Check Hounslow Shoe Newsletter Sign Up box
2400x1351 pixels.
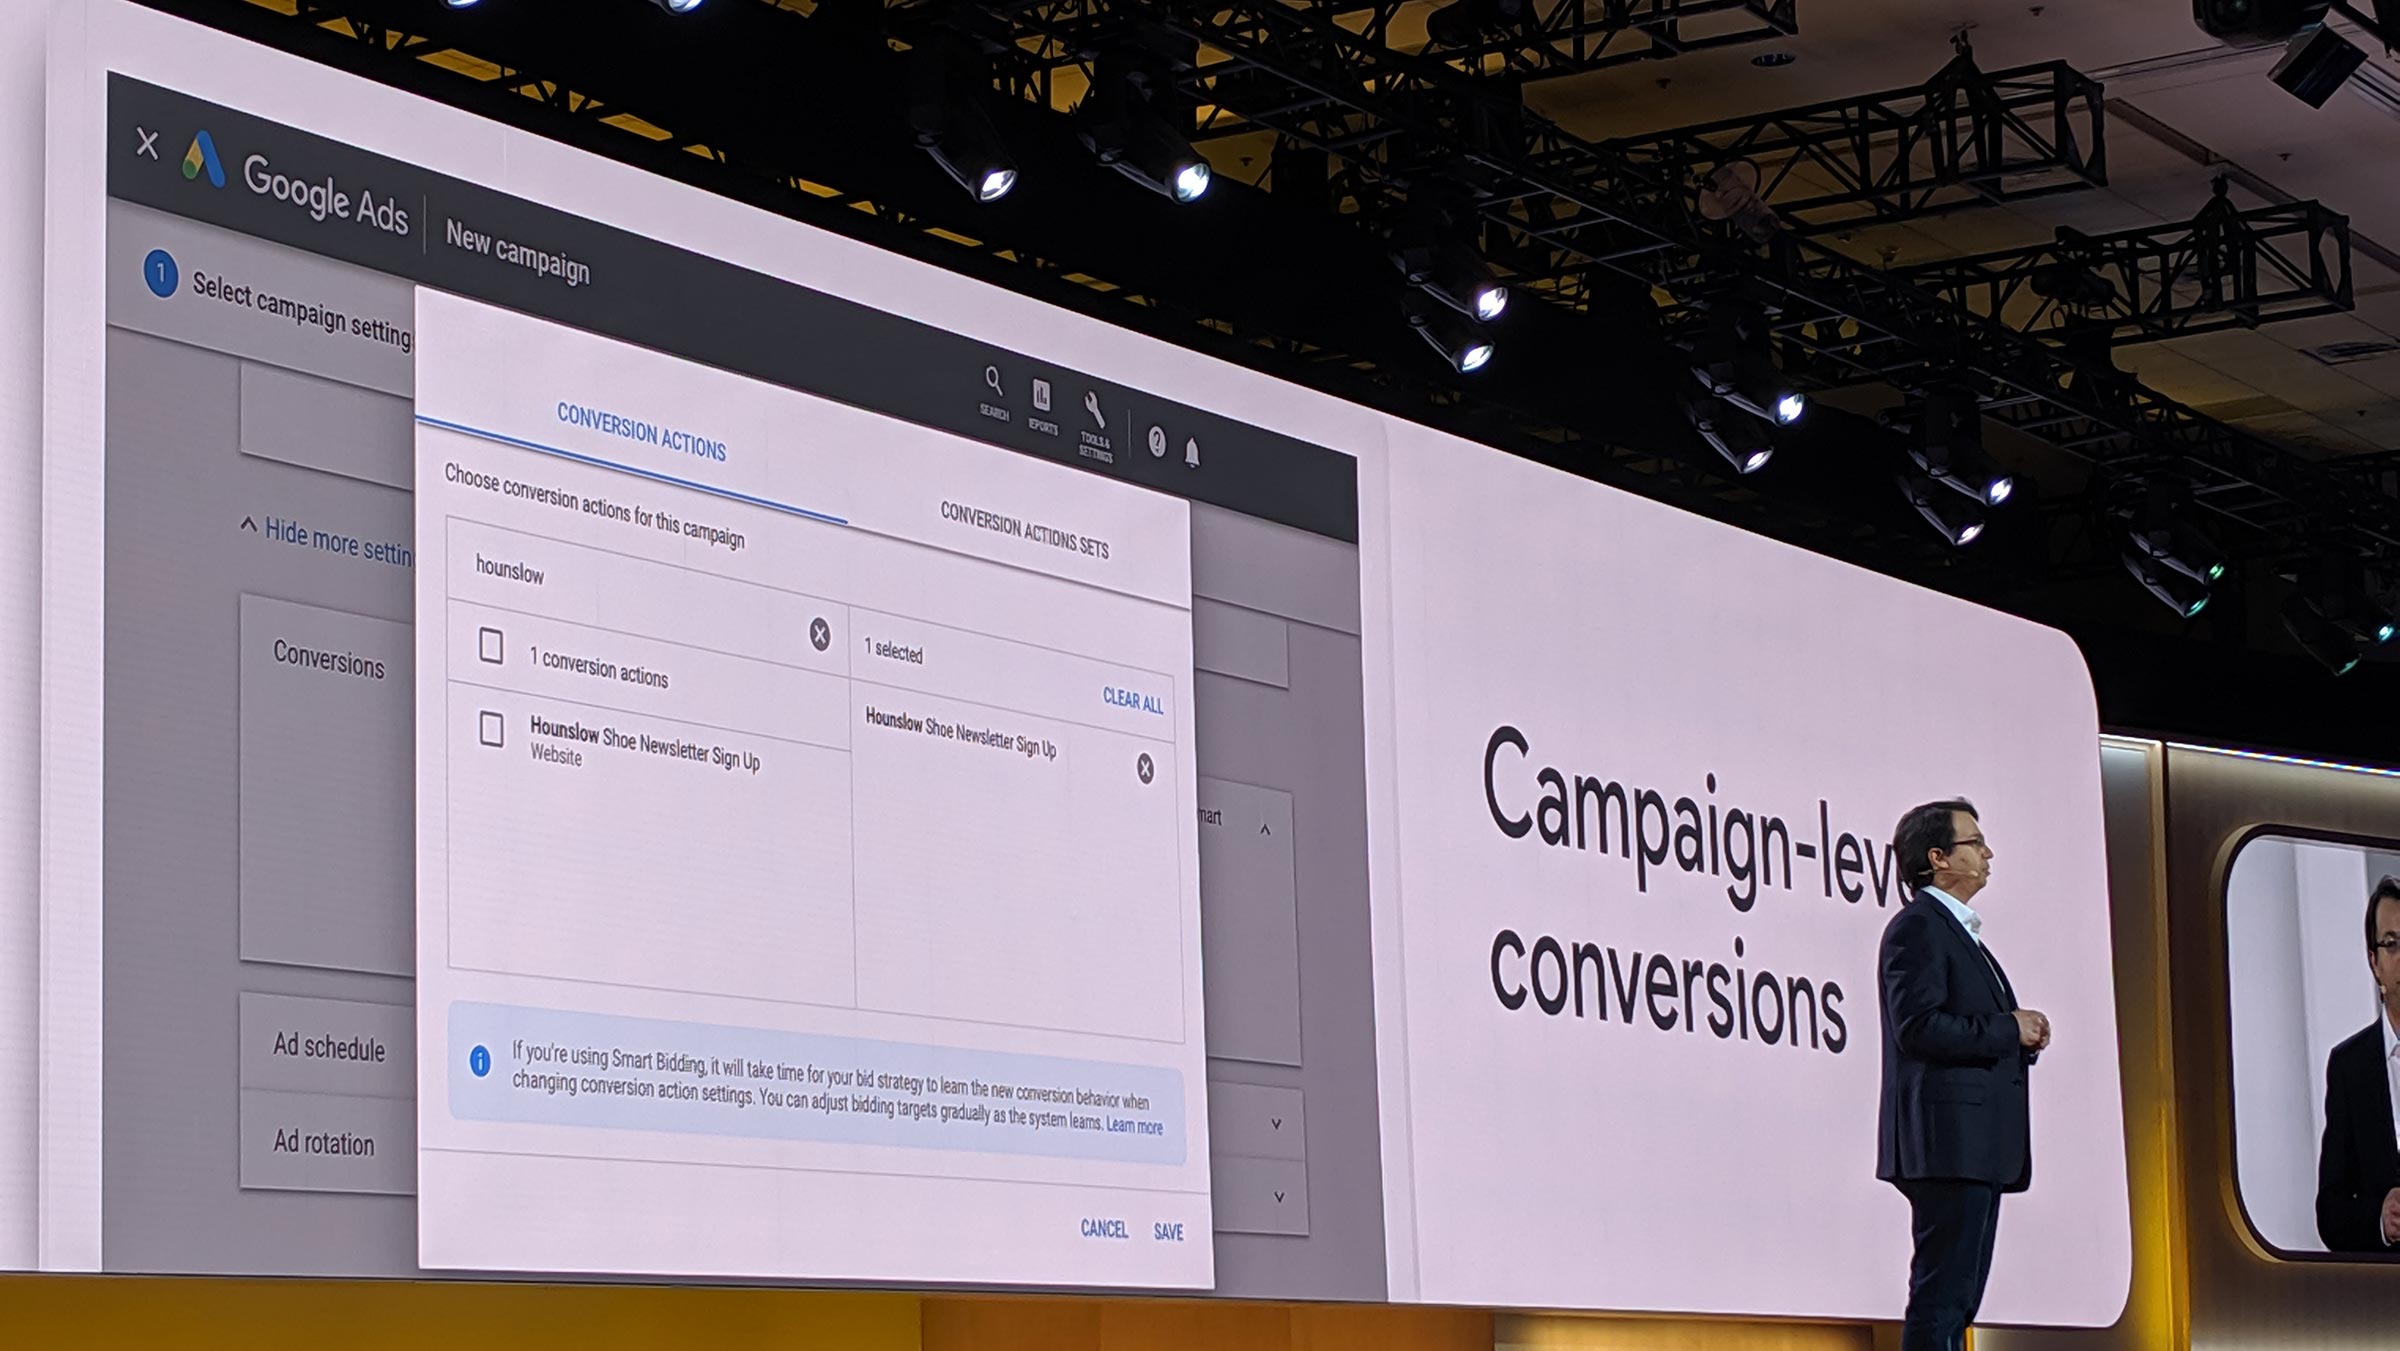pyautogui.click(x=491, y=729)
